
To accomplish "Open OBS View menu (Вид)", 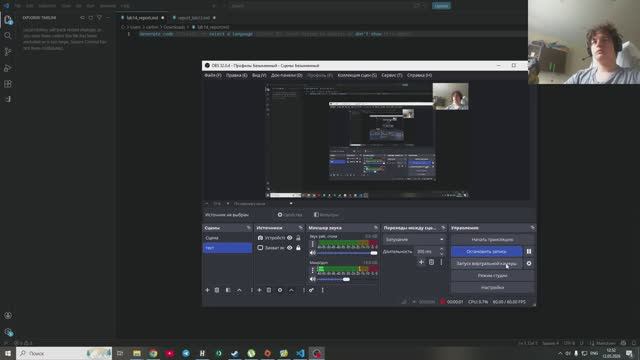I will [x=259, y=75].
